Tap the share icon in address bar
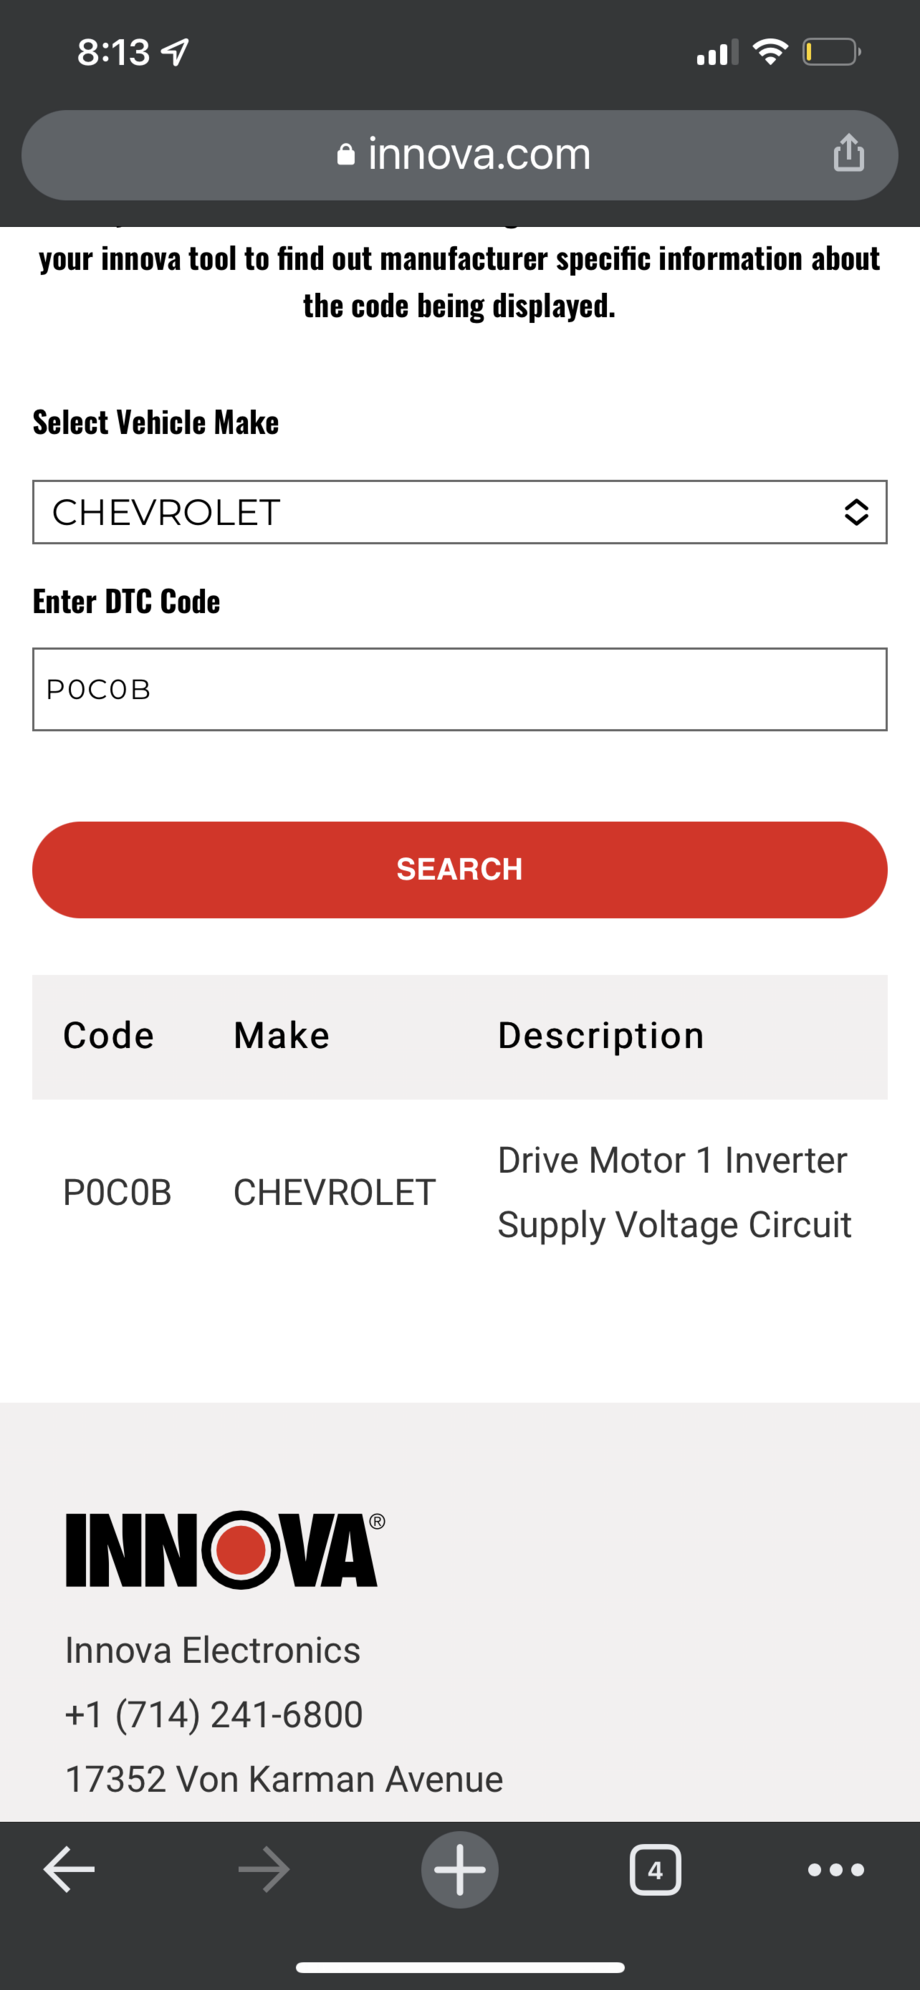This screenshot has height=1990, width=920. point(849,153)
